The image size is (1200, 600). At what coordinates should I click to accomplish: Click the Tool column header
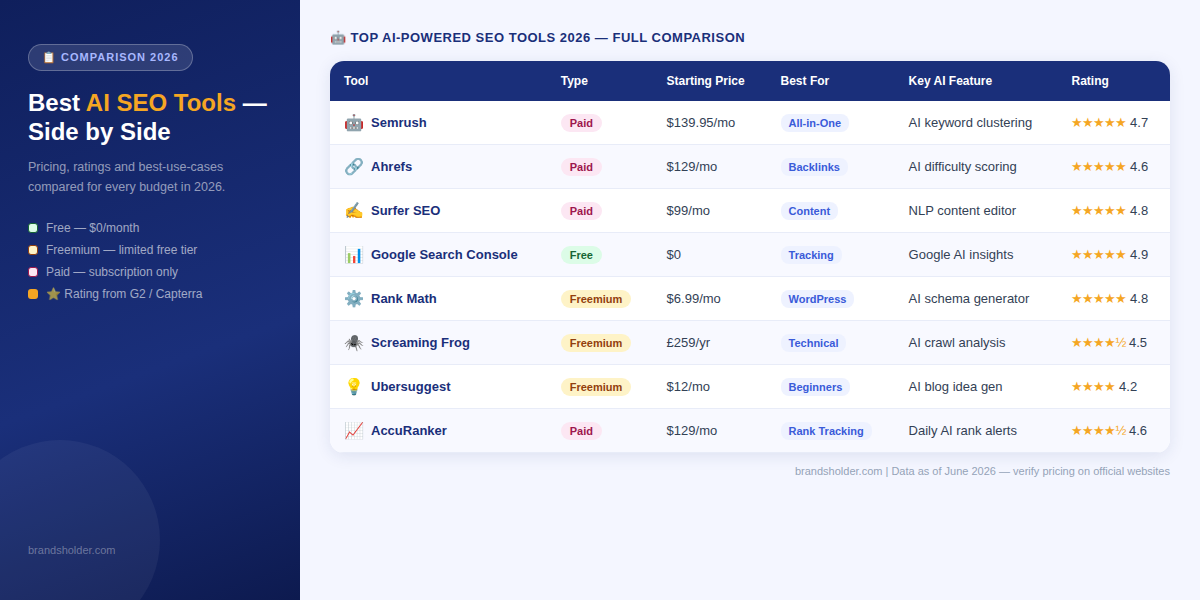tap(356, 81)
